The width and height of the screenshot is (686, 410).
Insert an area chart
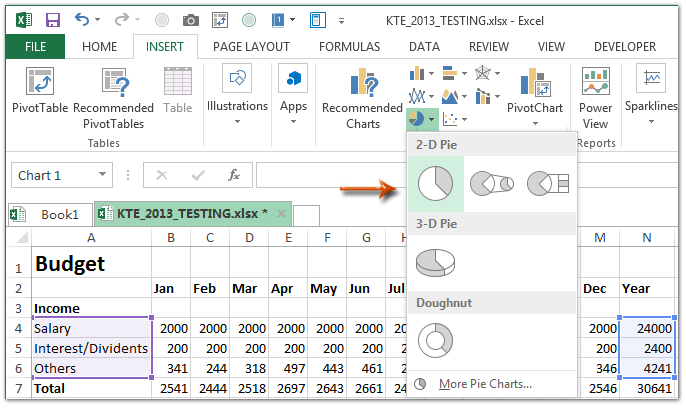[x=450, y=96]
